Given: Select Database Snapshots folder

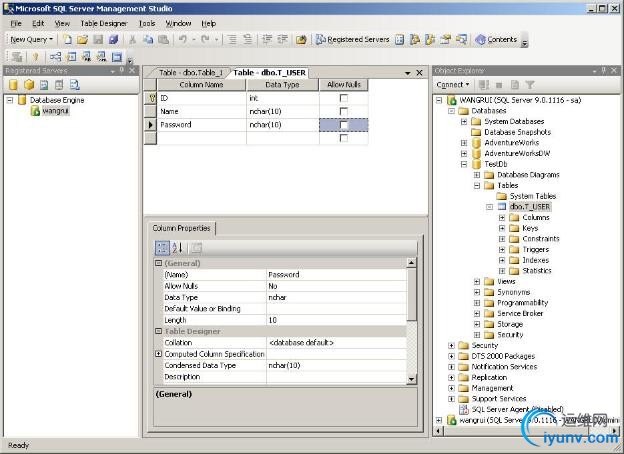Looking at the screenshot, I should pyautogui.click(x=517, y=132).
